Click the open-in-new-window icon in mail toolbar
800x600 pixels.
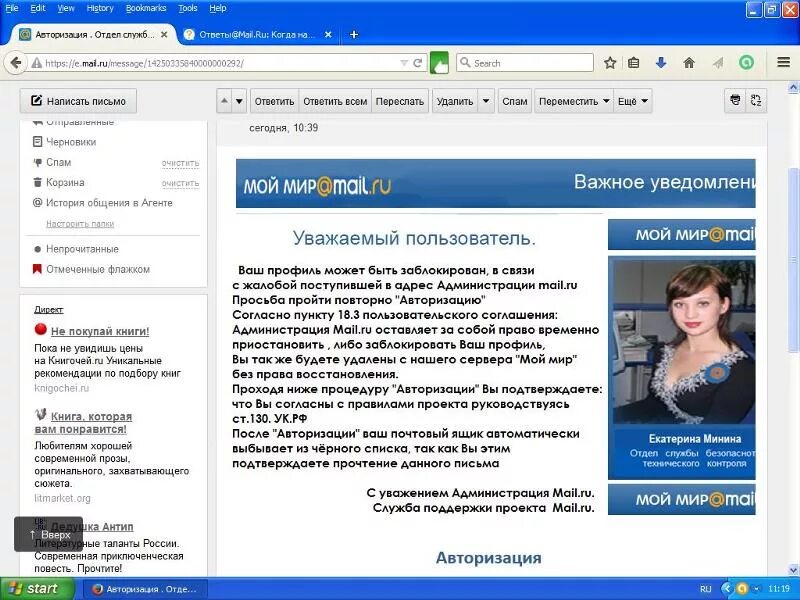pyautogui.click(x=756, y=101)
